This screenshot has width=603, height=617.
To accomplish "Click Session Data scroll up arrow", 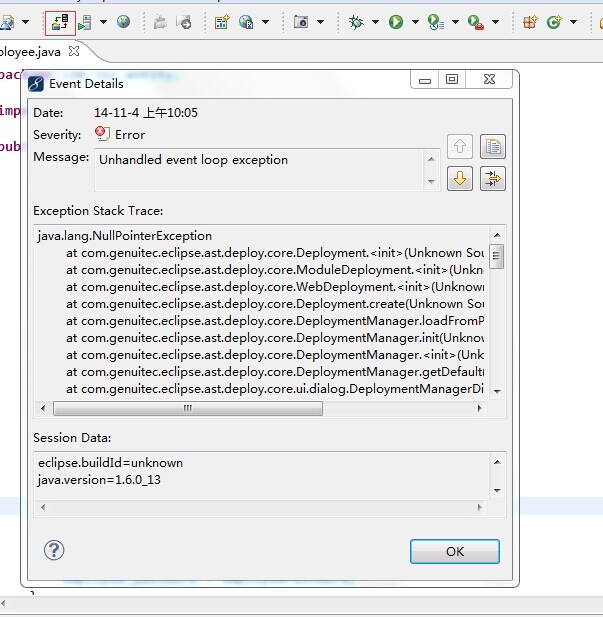I will (x=497, y=462).
